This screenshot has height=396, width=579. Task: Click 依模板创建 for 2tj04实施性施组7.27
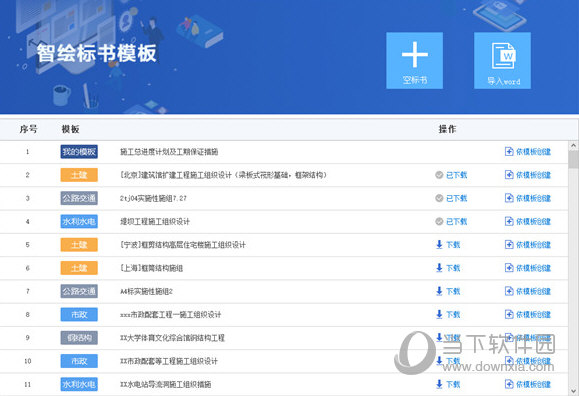click(x=528, y=198)
